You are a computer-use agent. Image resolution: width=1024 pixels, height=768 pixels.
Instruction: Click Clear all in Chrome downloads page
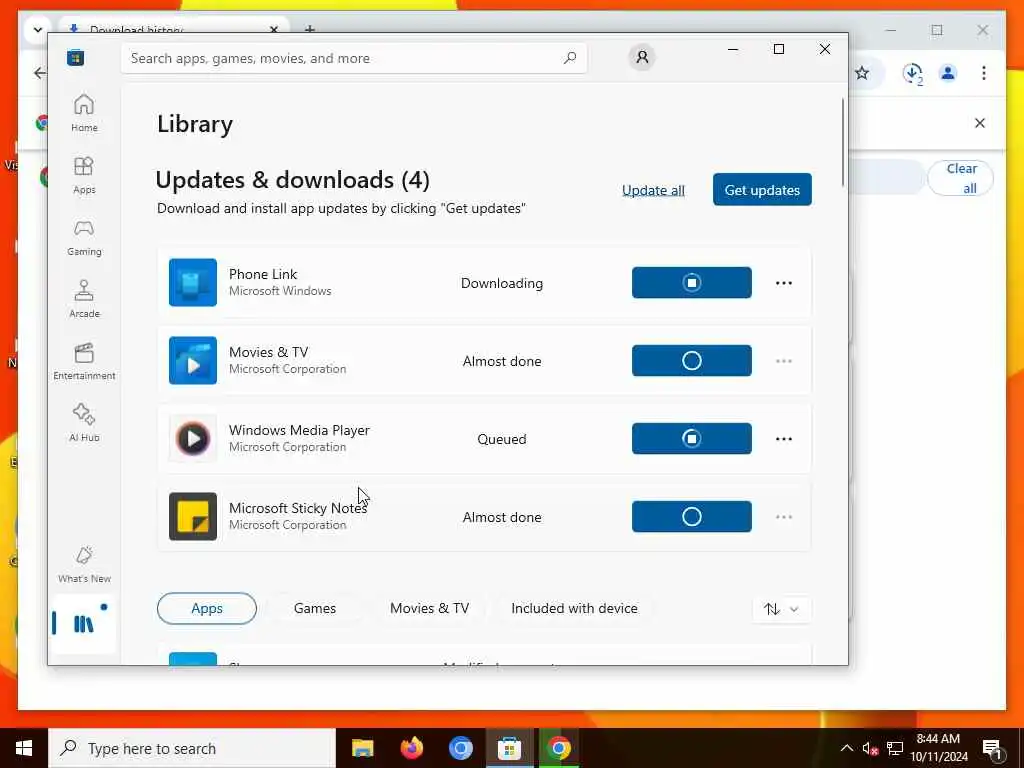[961, 178]
